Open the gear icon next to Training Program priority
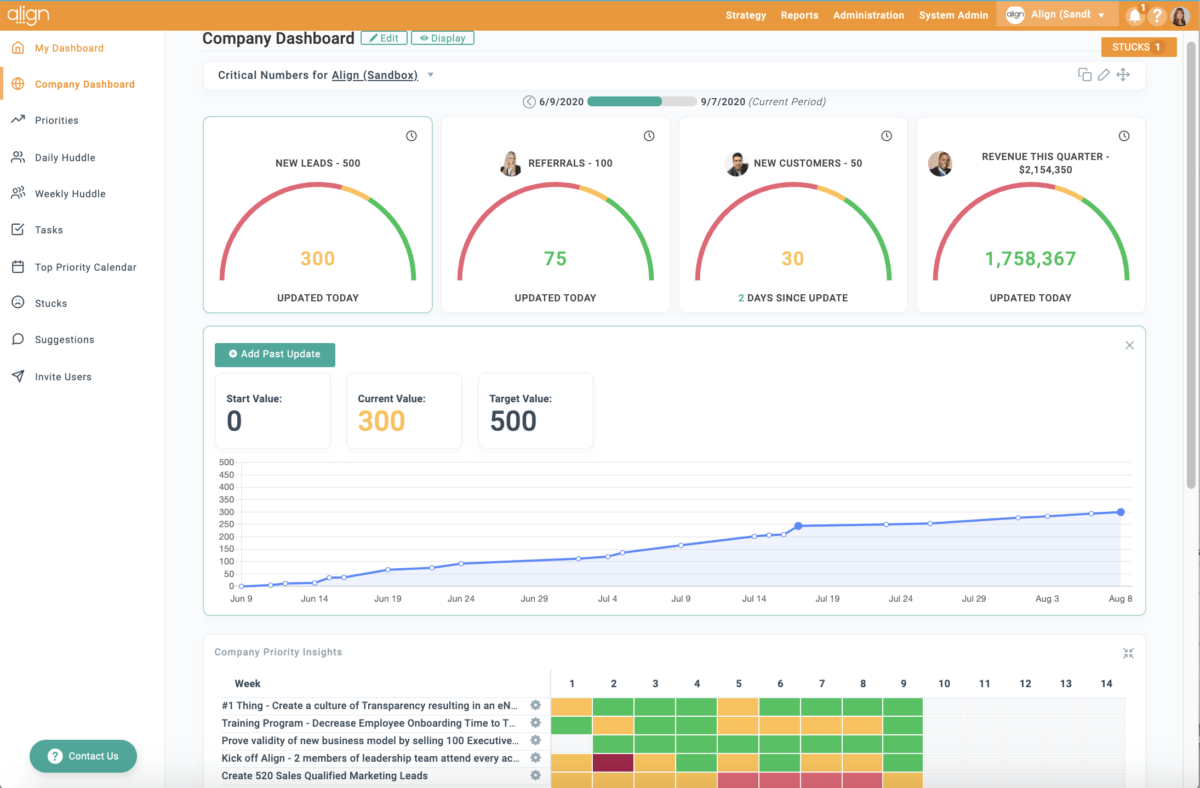The width and height of the screenshot is (1200, 788). [535, 723]
